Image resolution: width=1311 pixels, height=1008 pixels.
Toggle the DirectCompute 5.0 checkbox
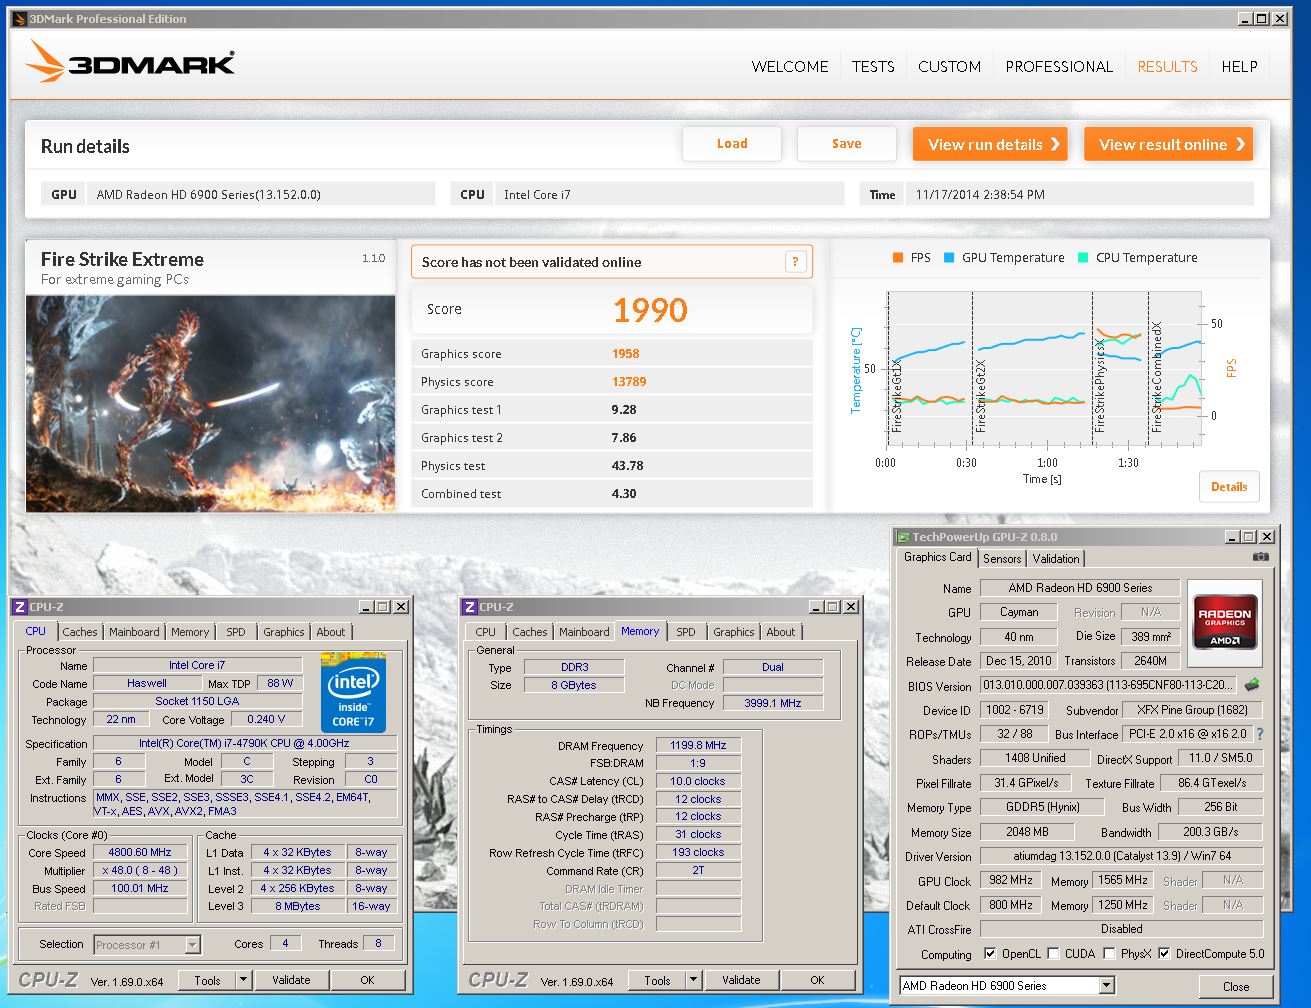tap(1164, 953)
